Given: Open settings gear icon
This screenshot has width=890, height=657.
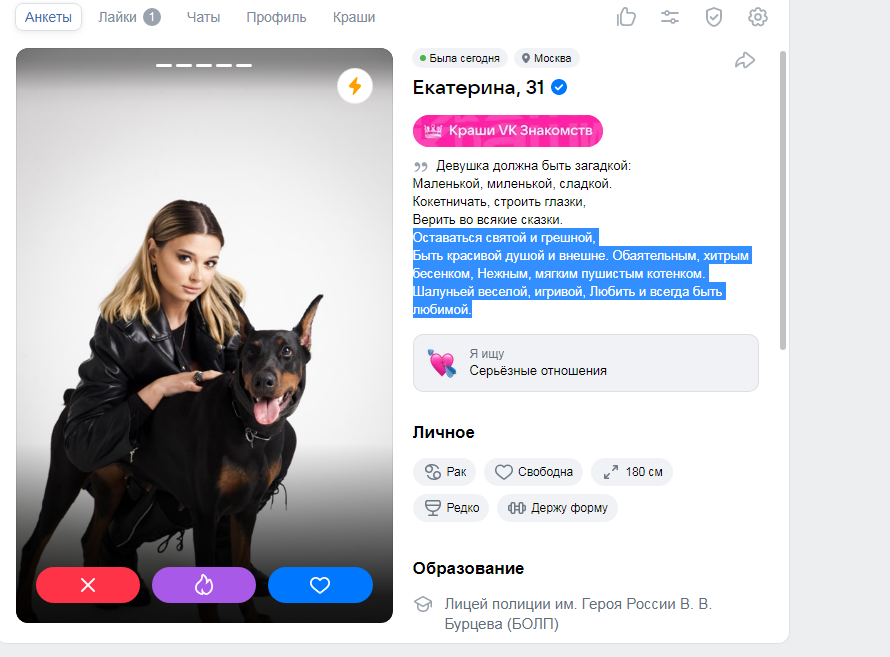Looking at the screenshot, I should pyautogui.click(x=758, y=17).
